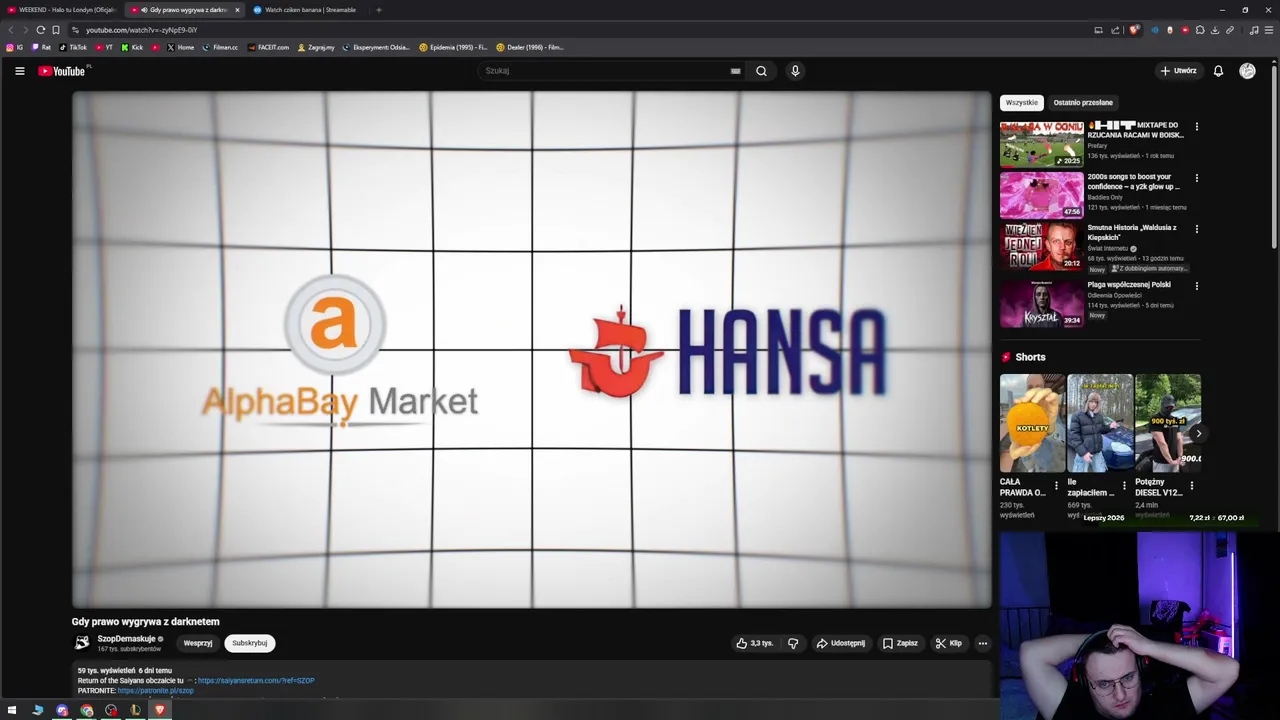Select the 'Ostatnio przesłane' filter chip

[x=1083, y=102]
